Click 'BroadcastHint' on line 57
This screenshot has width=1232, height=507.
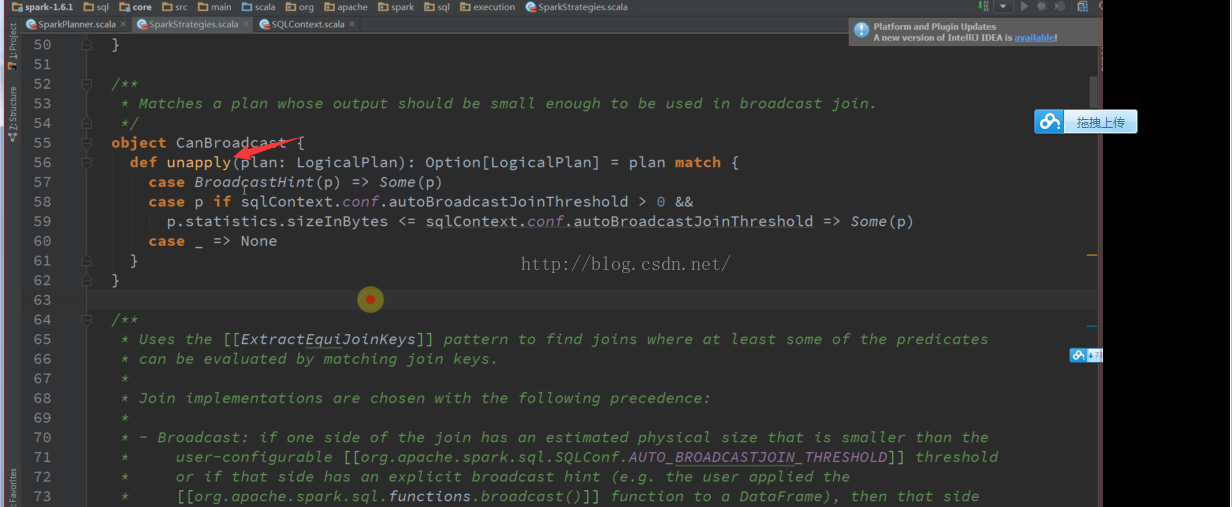point(254,182)
